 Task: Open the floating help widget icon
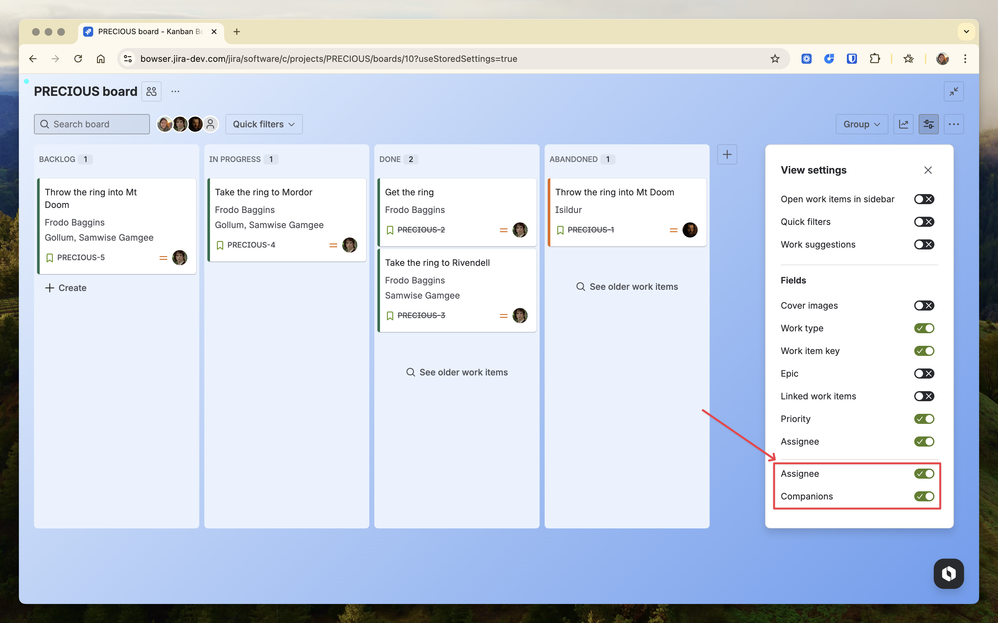[x=948, y=573]
